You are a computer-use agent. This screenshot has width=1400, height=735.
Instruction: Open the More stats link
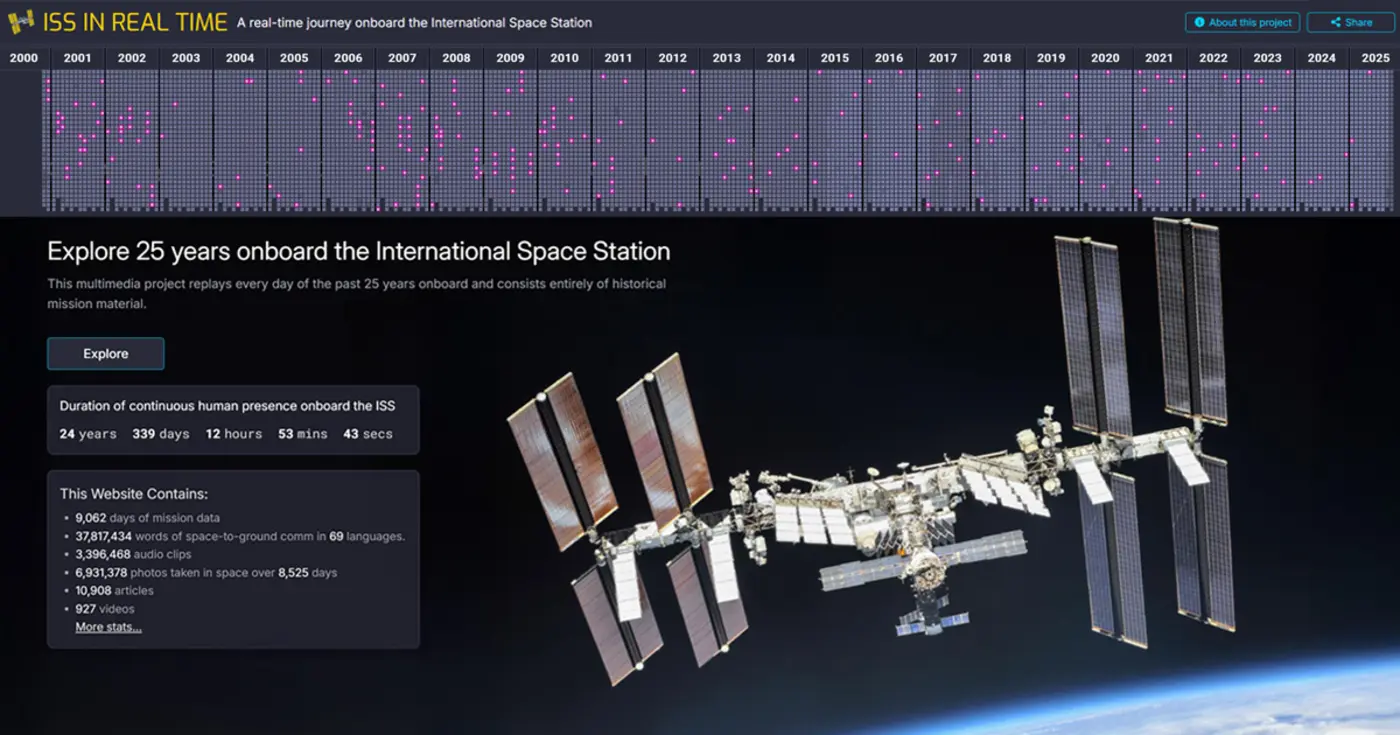108,626
